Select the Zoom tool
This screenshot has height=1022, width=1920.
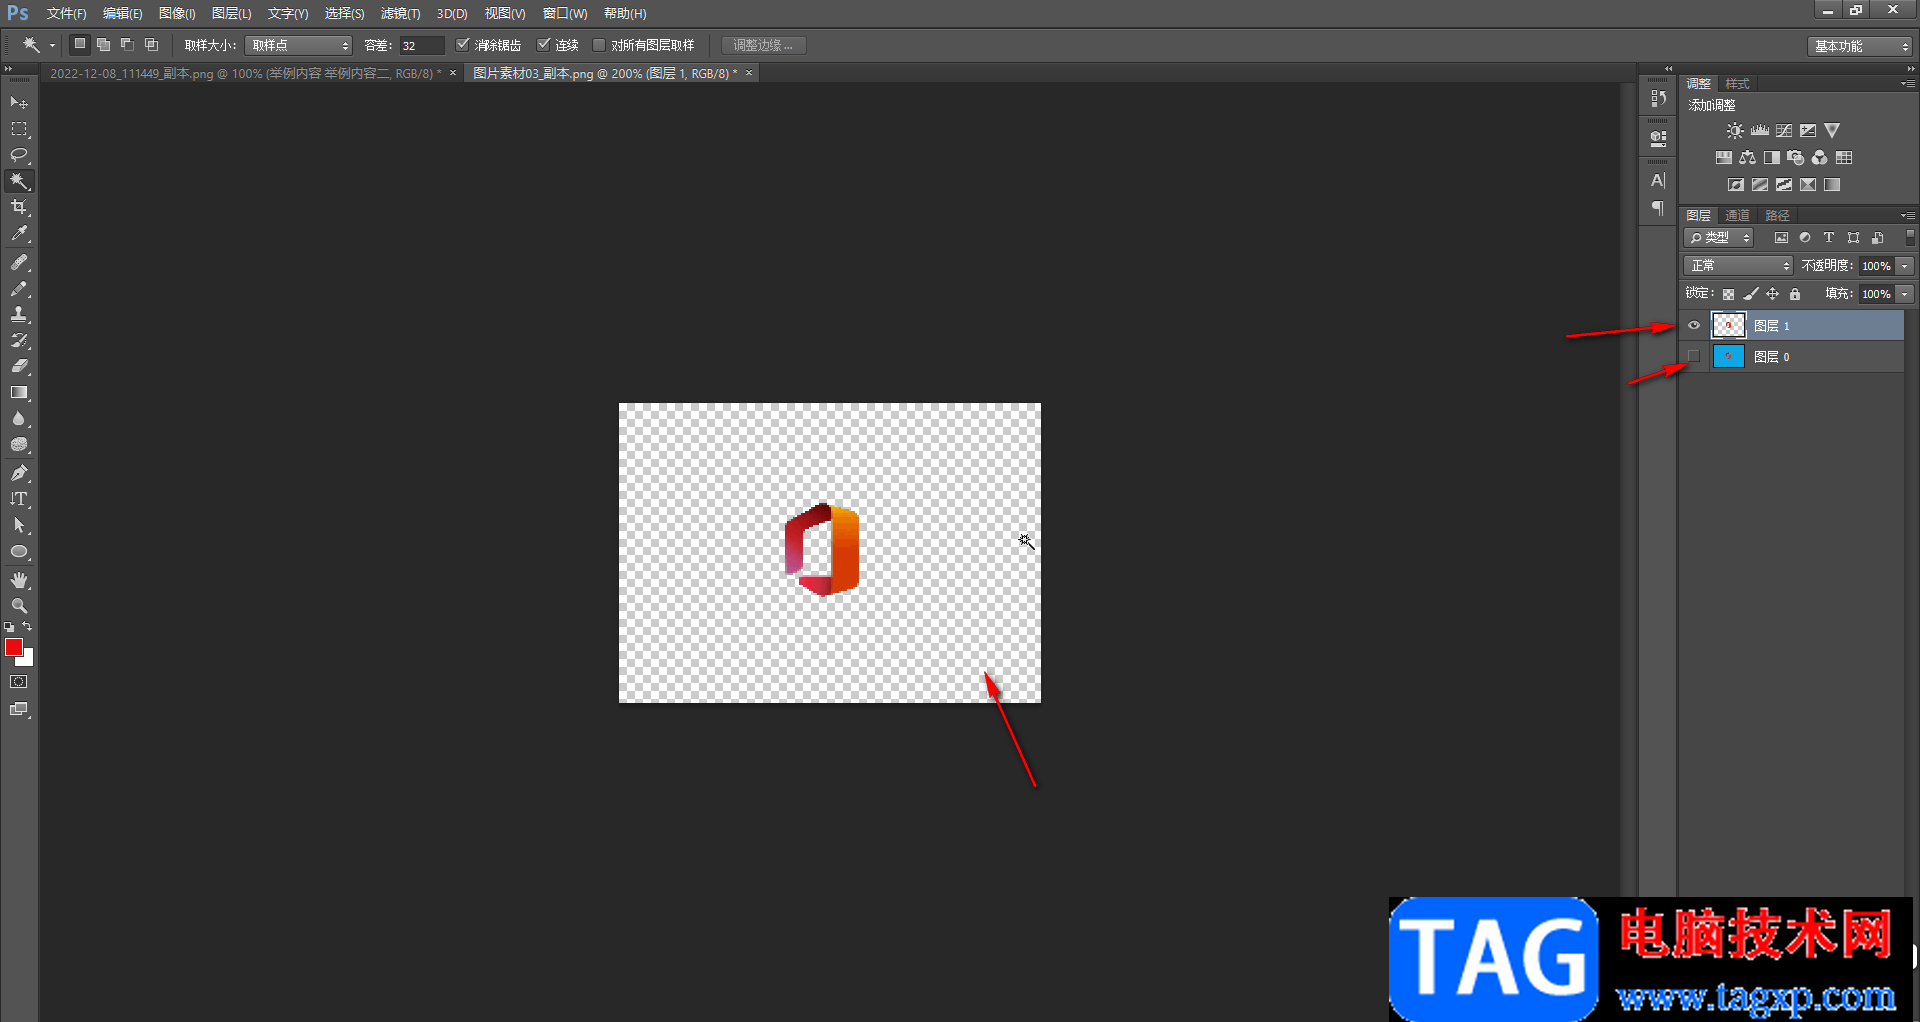click(x=19, y=606)
